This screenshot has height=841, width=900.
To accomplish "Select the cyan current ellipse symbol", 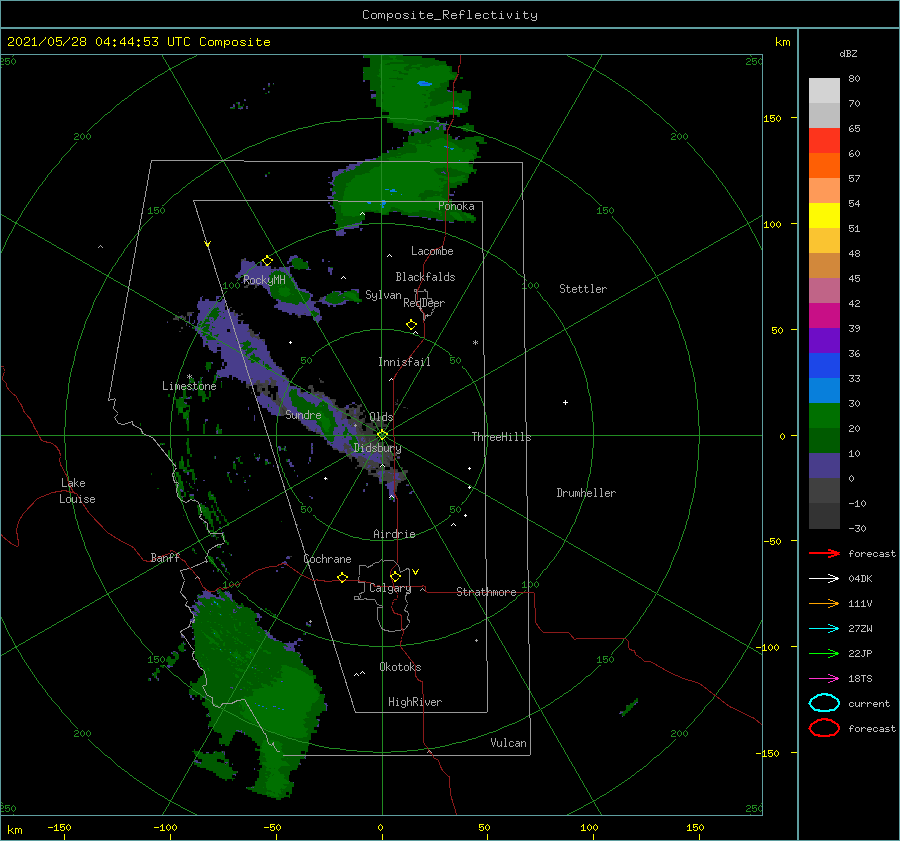I will click(x=824, y=703).
